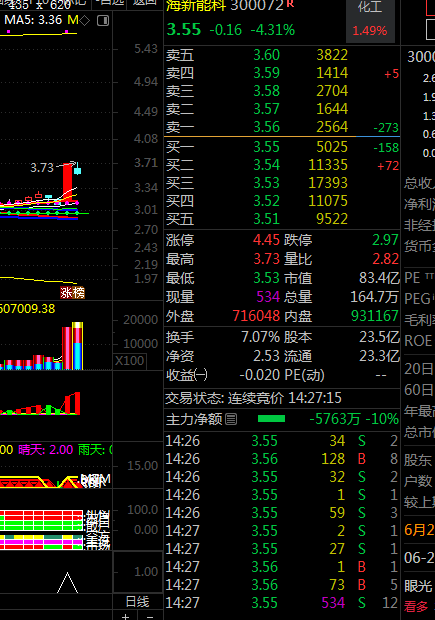Open the 日线 period selector
The width and height of the screenshot is (435, 620).
pyautogui.click(x=137, y=602)
